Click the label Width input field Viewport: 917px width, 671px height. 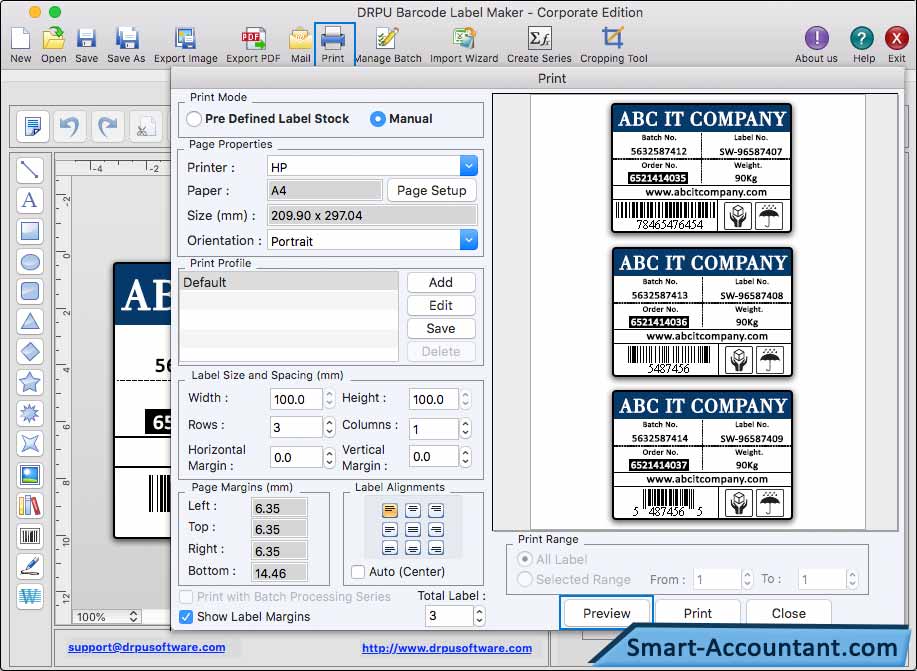(x=296, y=399)
